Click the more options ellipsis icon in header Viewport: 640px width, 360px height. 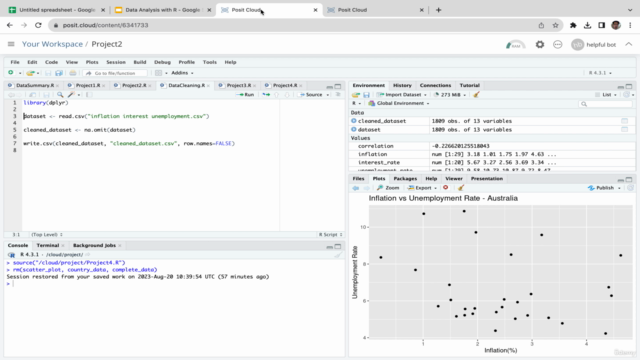(x=558, y=44)
